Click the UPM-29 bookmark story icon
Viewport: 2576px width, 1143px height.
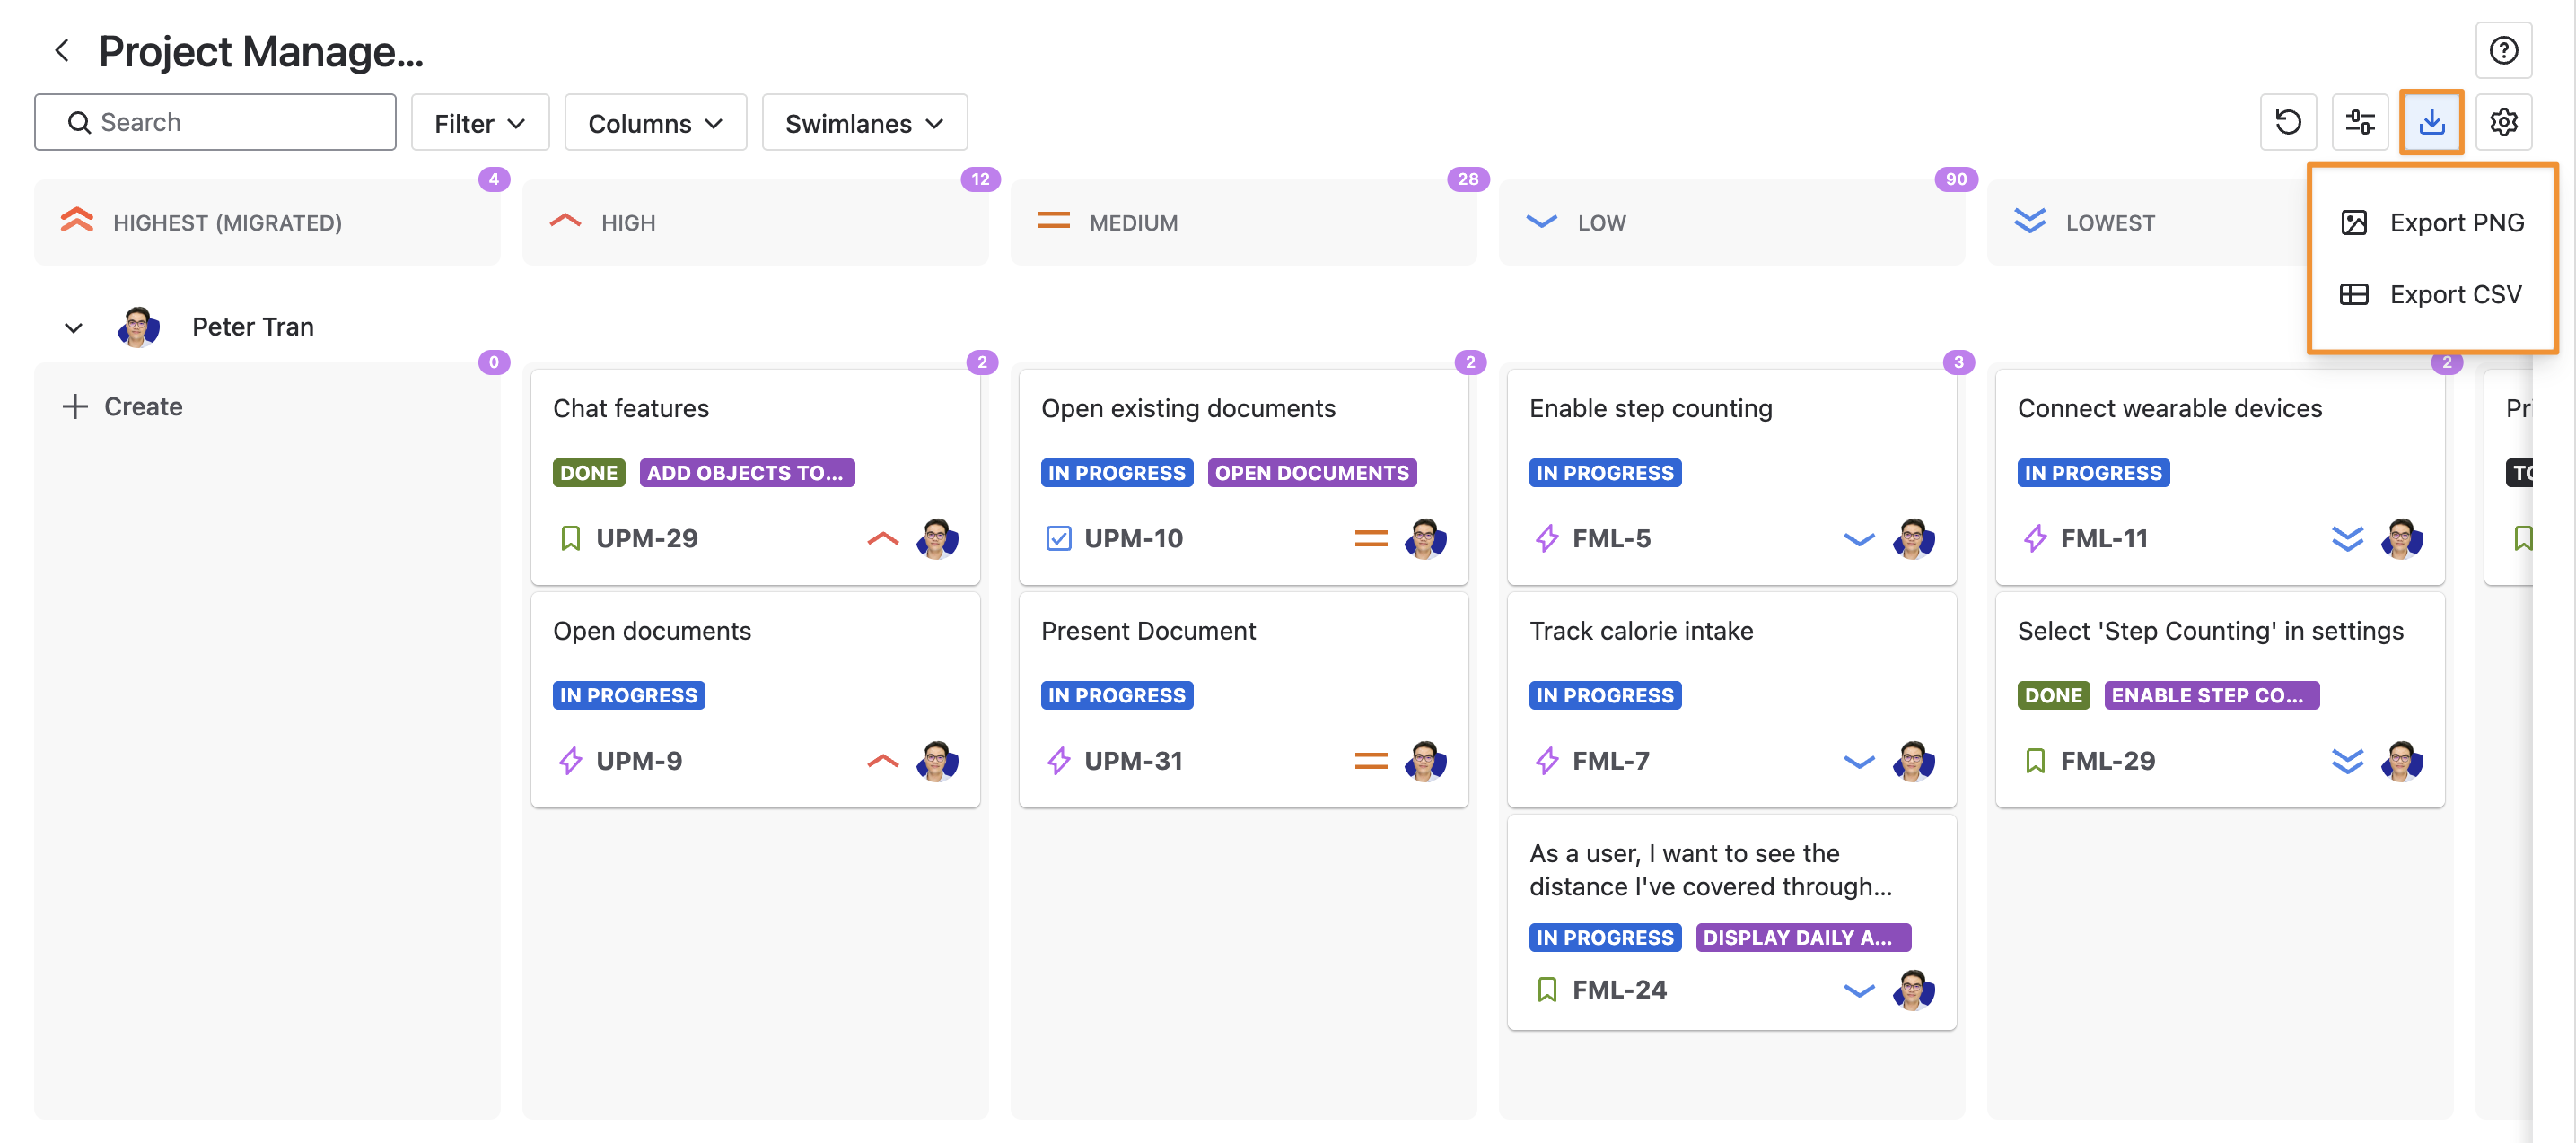(570, 538)
